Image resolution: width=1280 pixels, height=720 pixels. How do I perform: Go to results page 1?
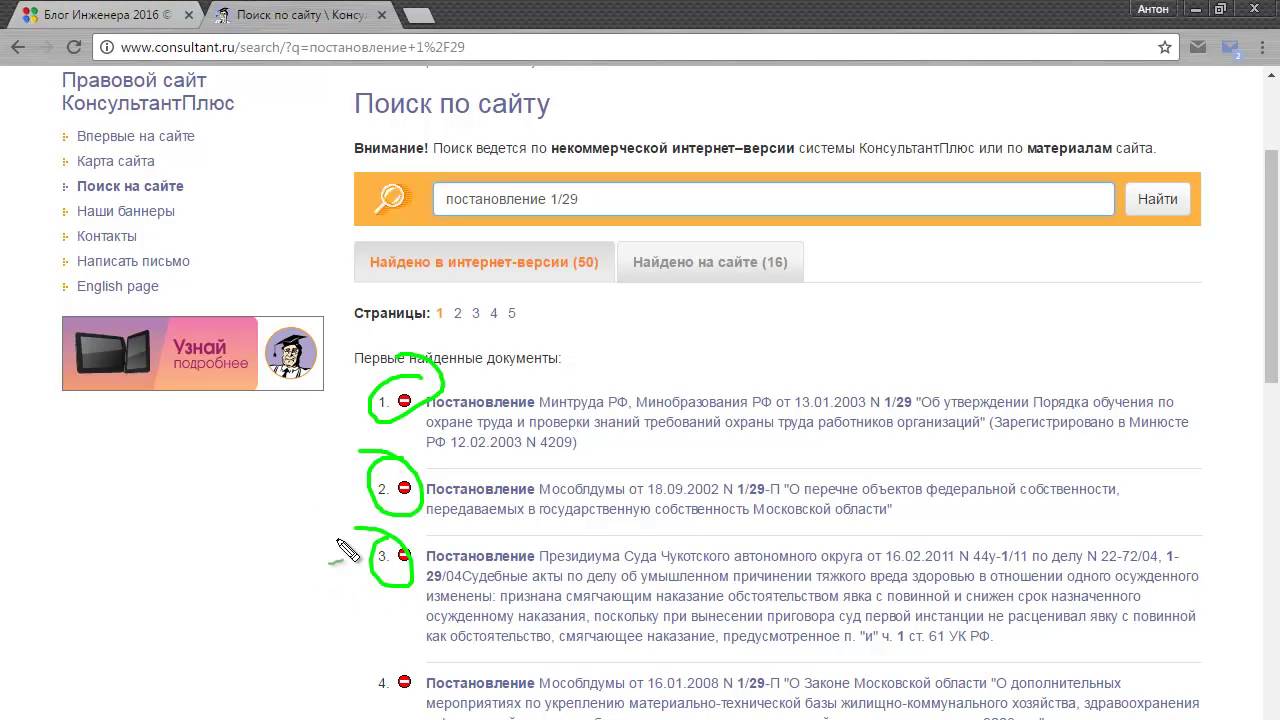tap(439, 313)
